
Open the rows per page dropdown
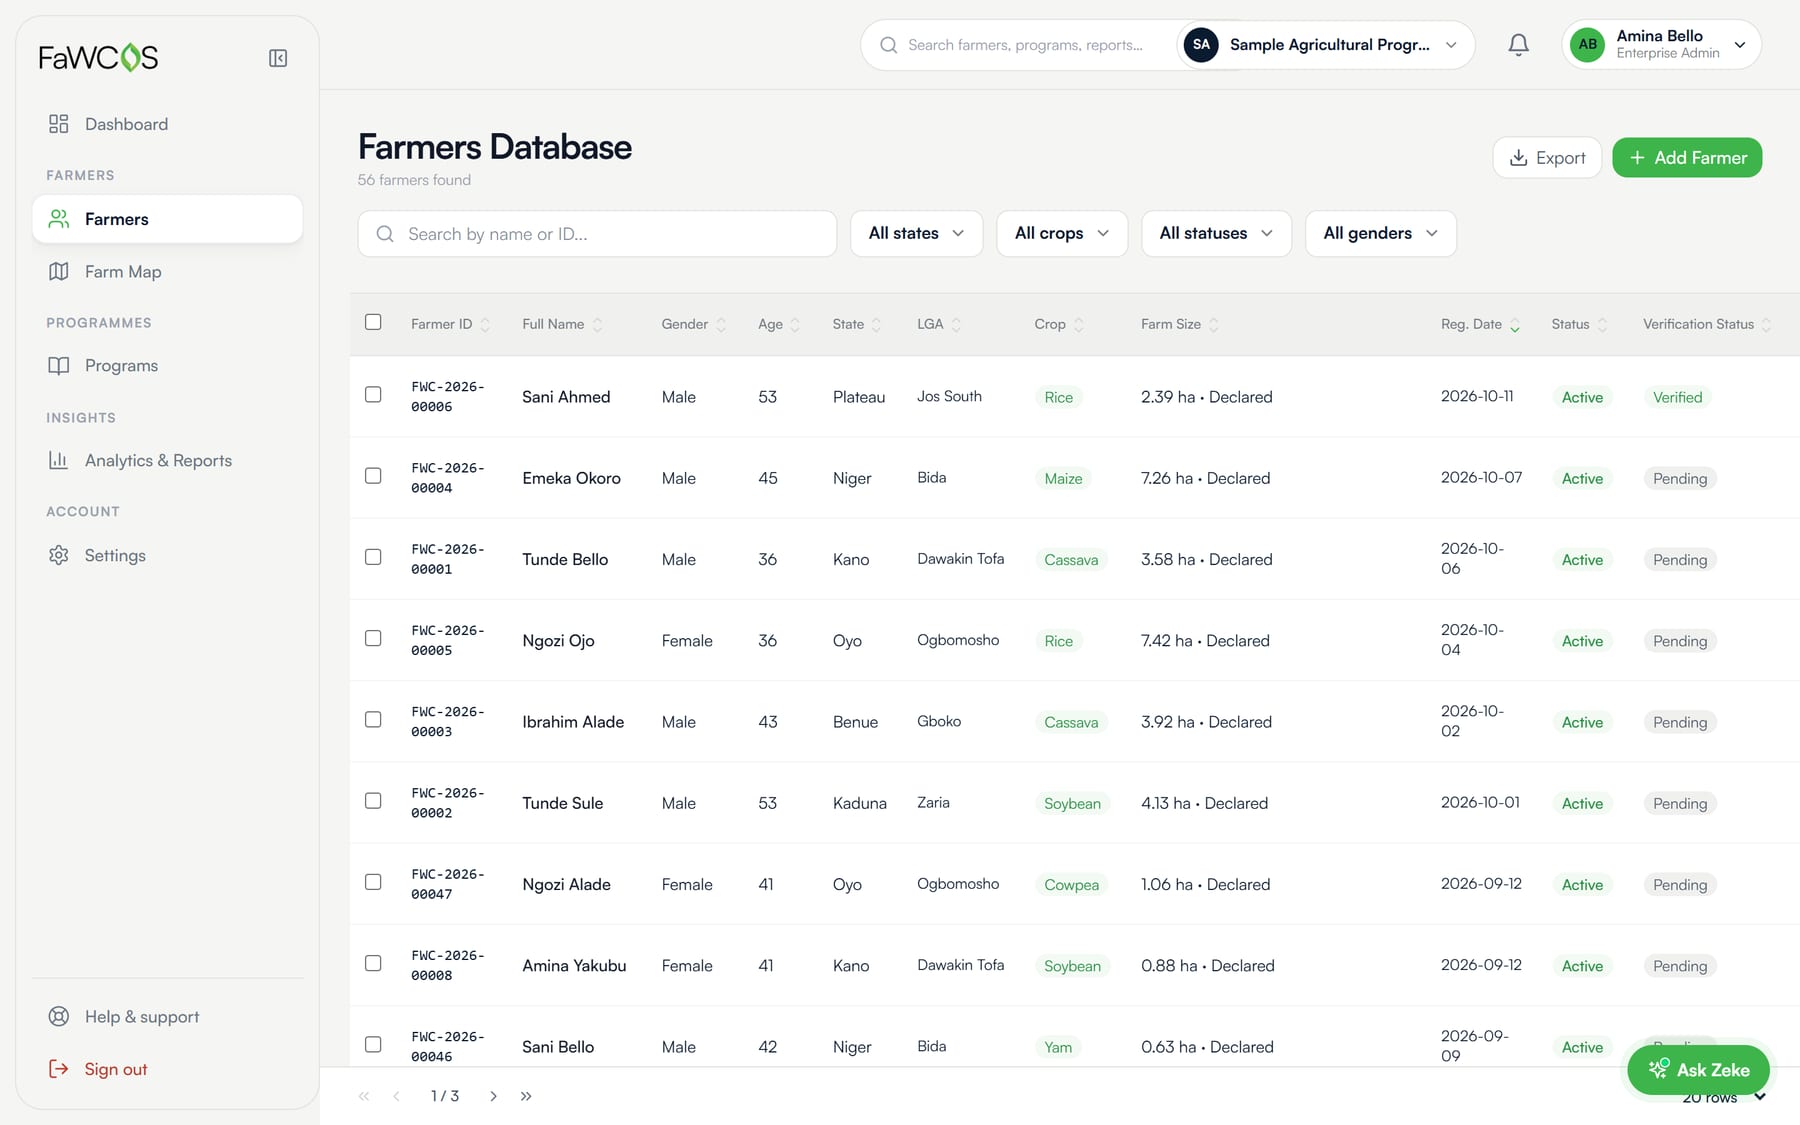(1724, 1097)
